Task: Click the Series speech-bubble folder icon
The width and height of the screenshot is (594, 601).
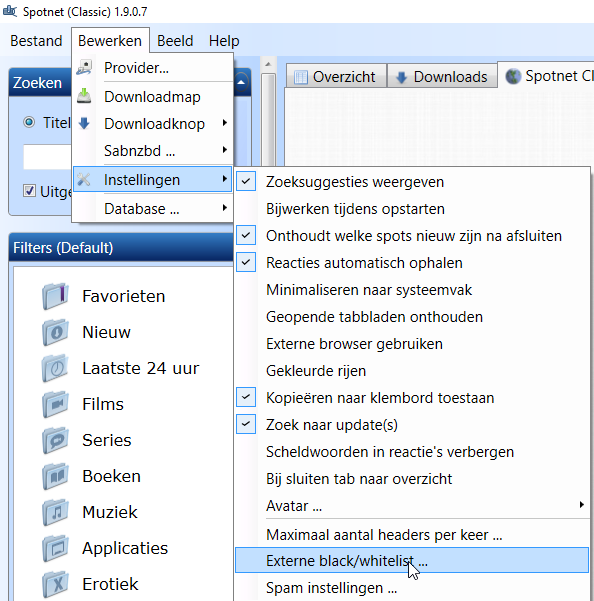Action: 56,440
